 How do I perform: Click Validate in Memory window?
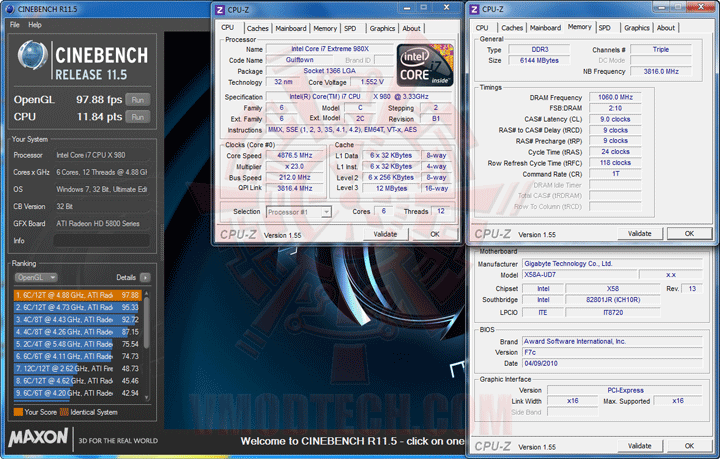coord(640,234)
